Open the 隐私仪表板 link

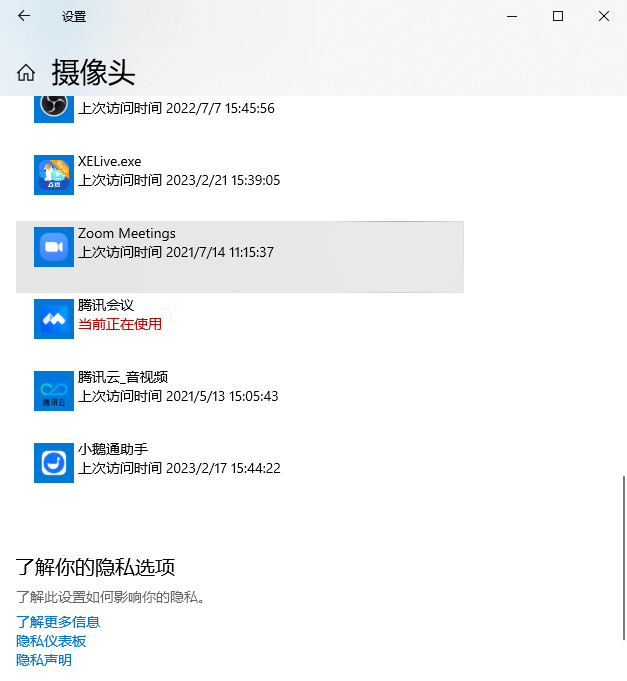click(51, 641)
